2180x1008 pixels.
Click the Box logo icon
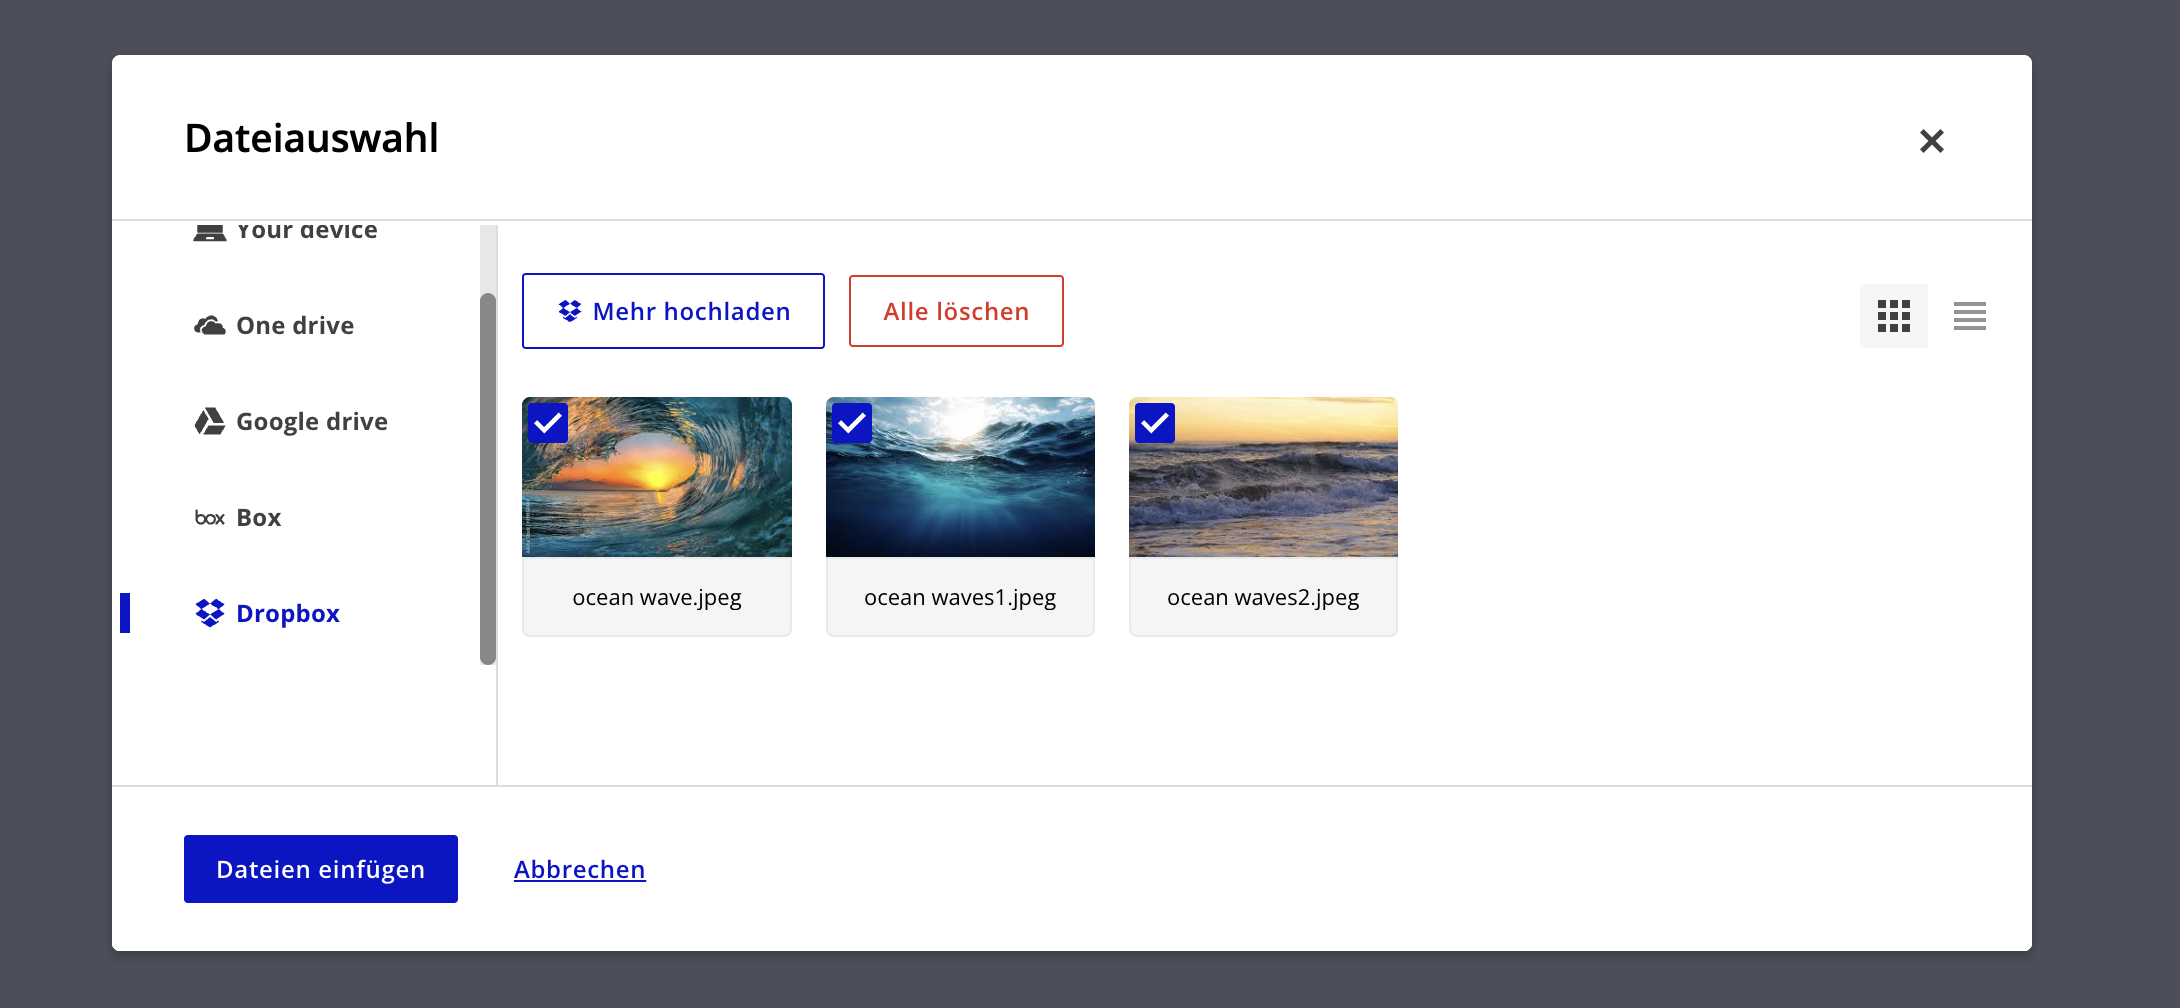[209, 518]
